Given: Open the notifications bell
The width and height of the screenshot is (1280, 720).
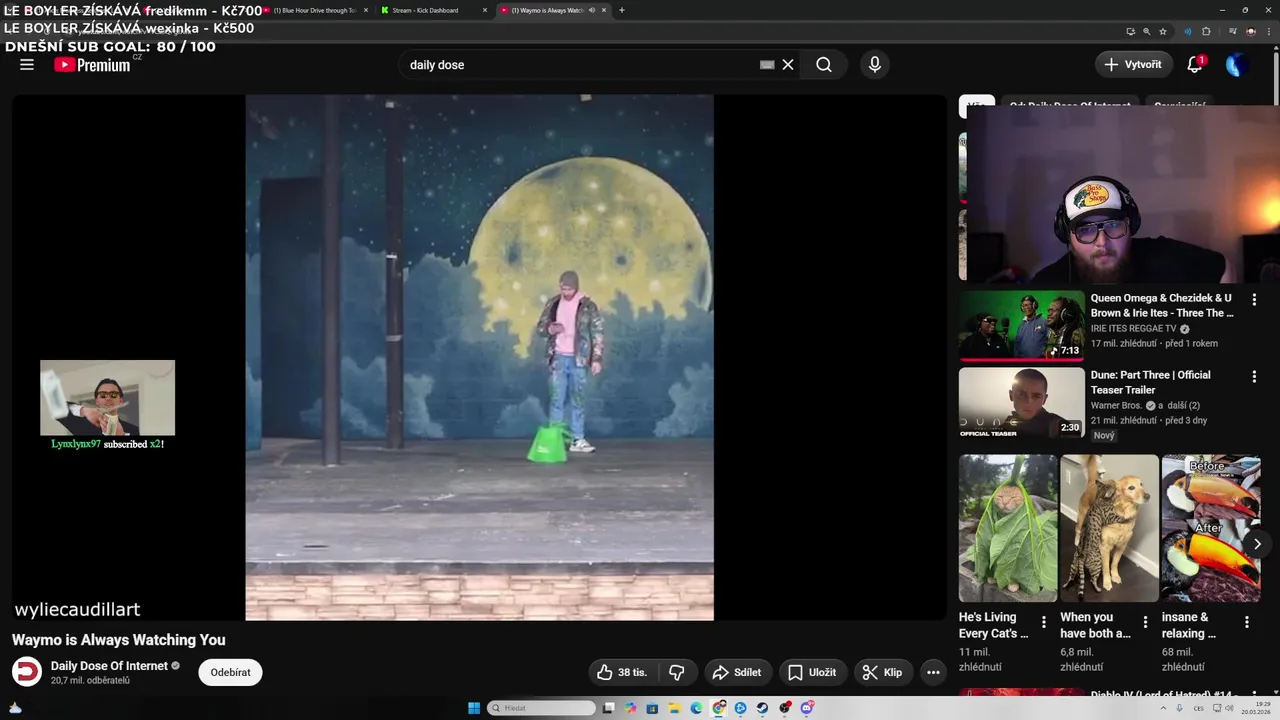Looking at the screenshot, I should [x=1195, y=65].
